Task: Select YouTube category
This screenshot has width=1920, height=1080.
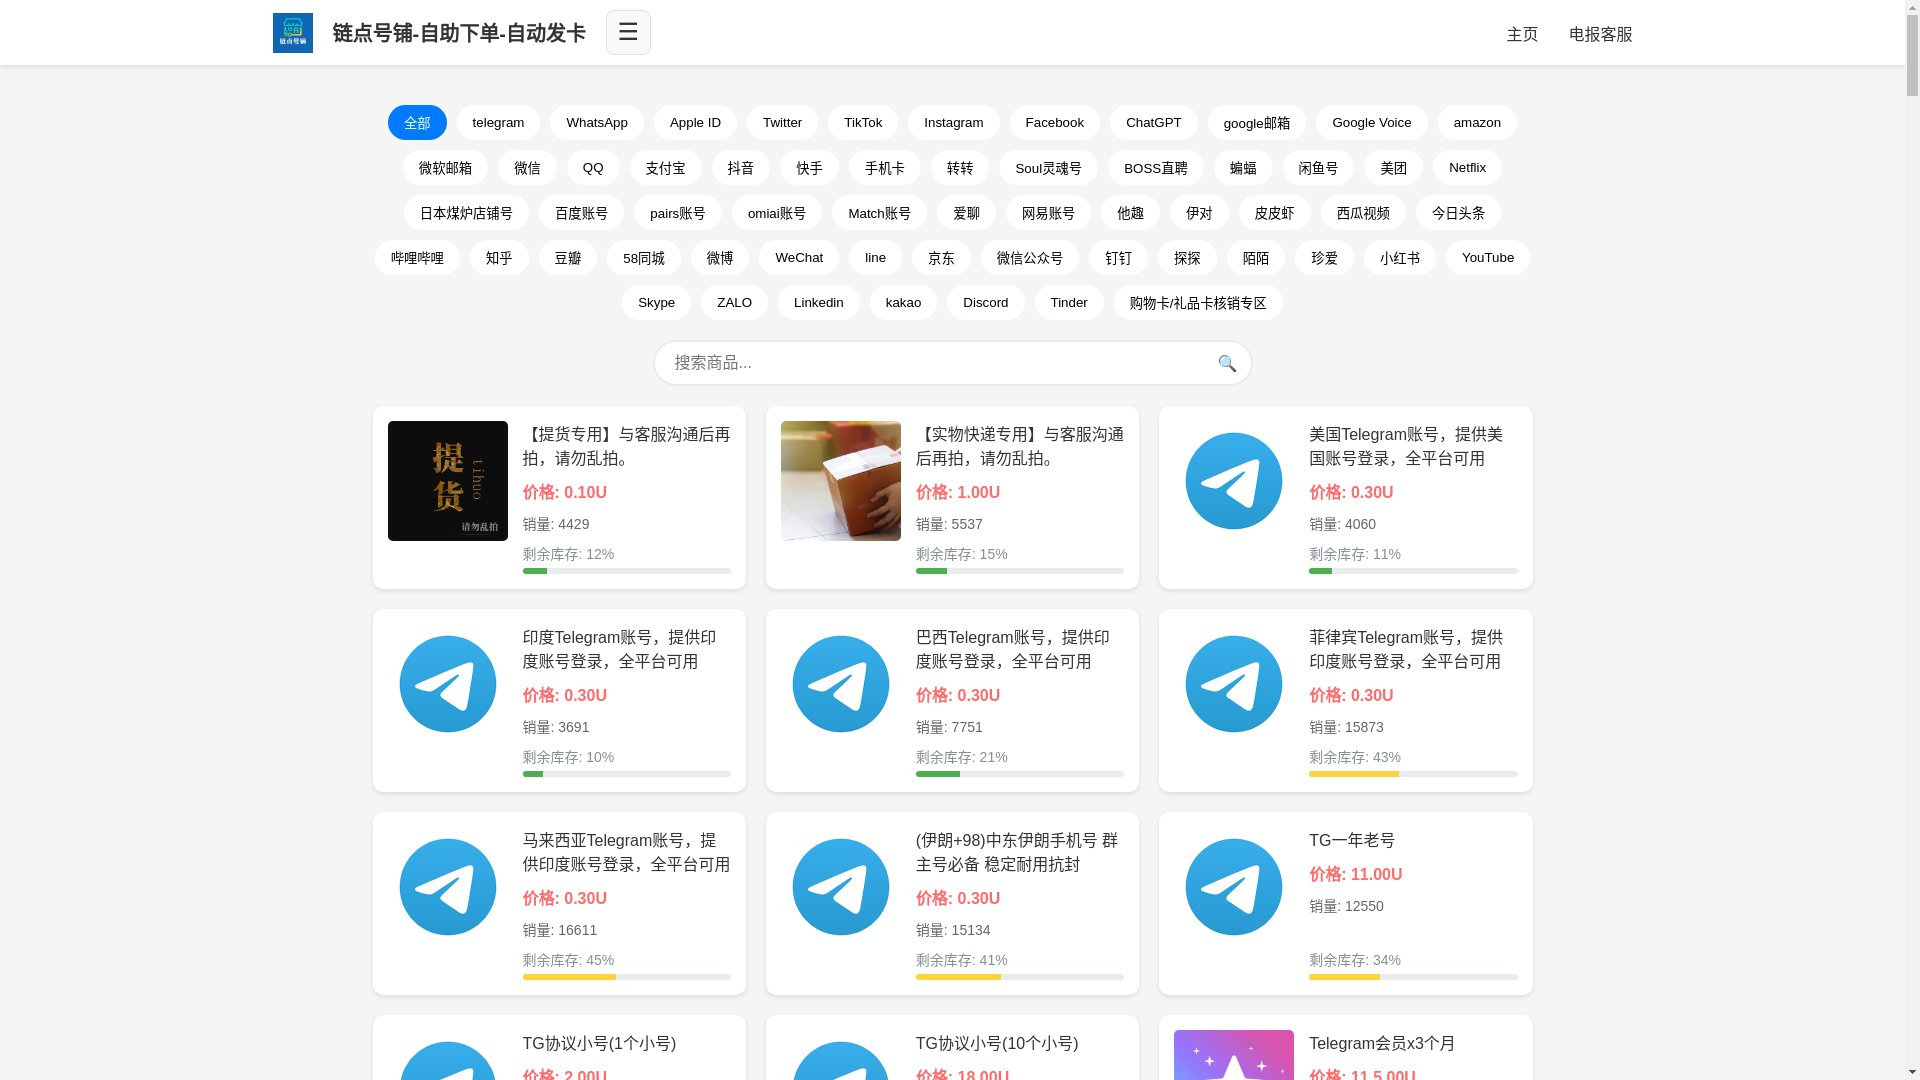Action: point(1488,257)
